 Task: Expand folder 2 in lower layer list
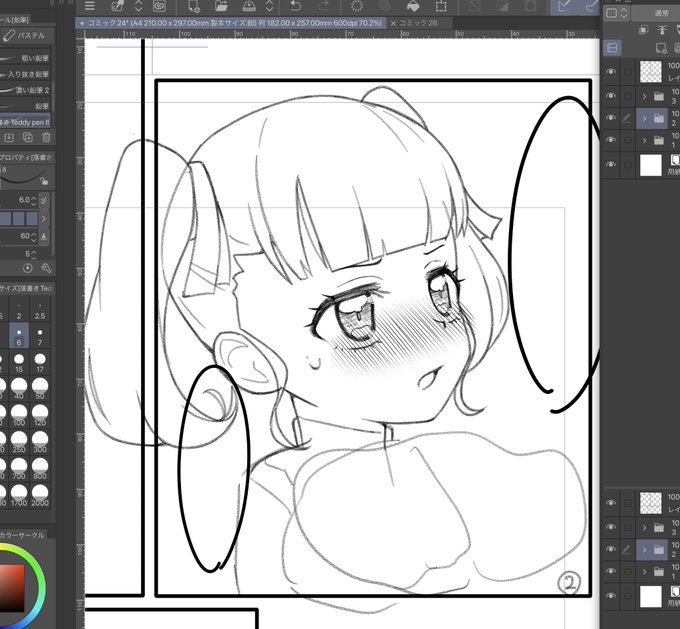pos(644,550)
